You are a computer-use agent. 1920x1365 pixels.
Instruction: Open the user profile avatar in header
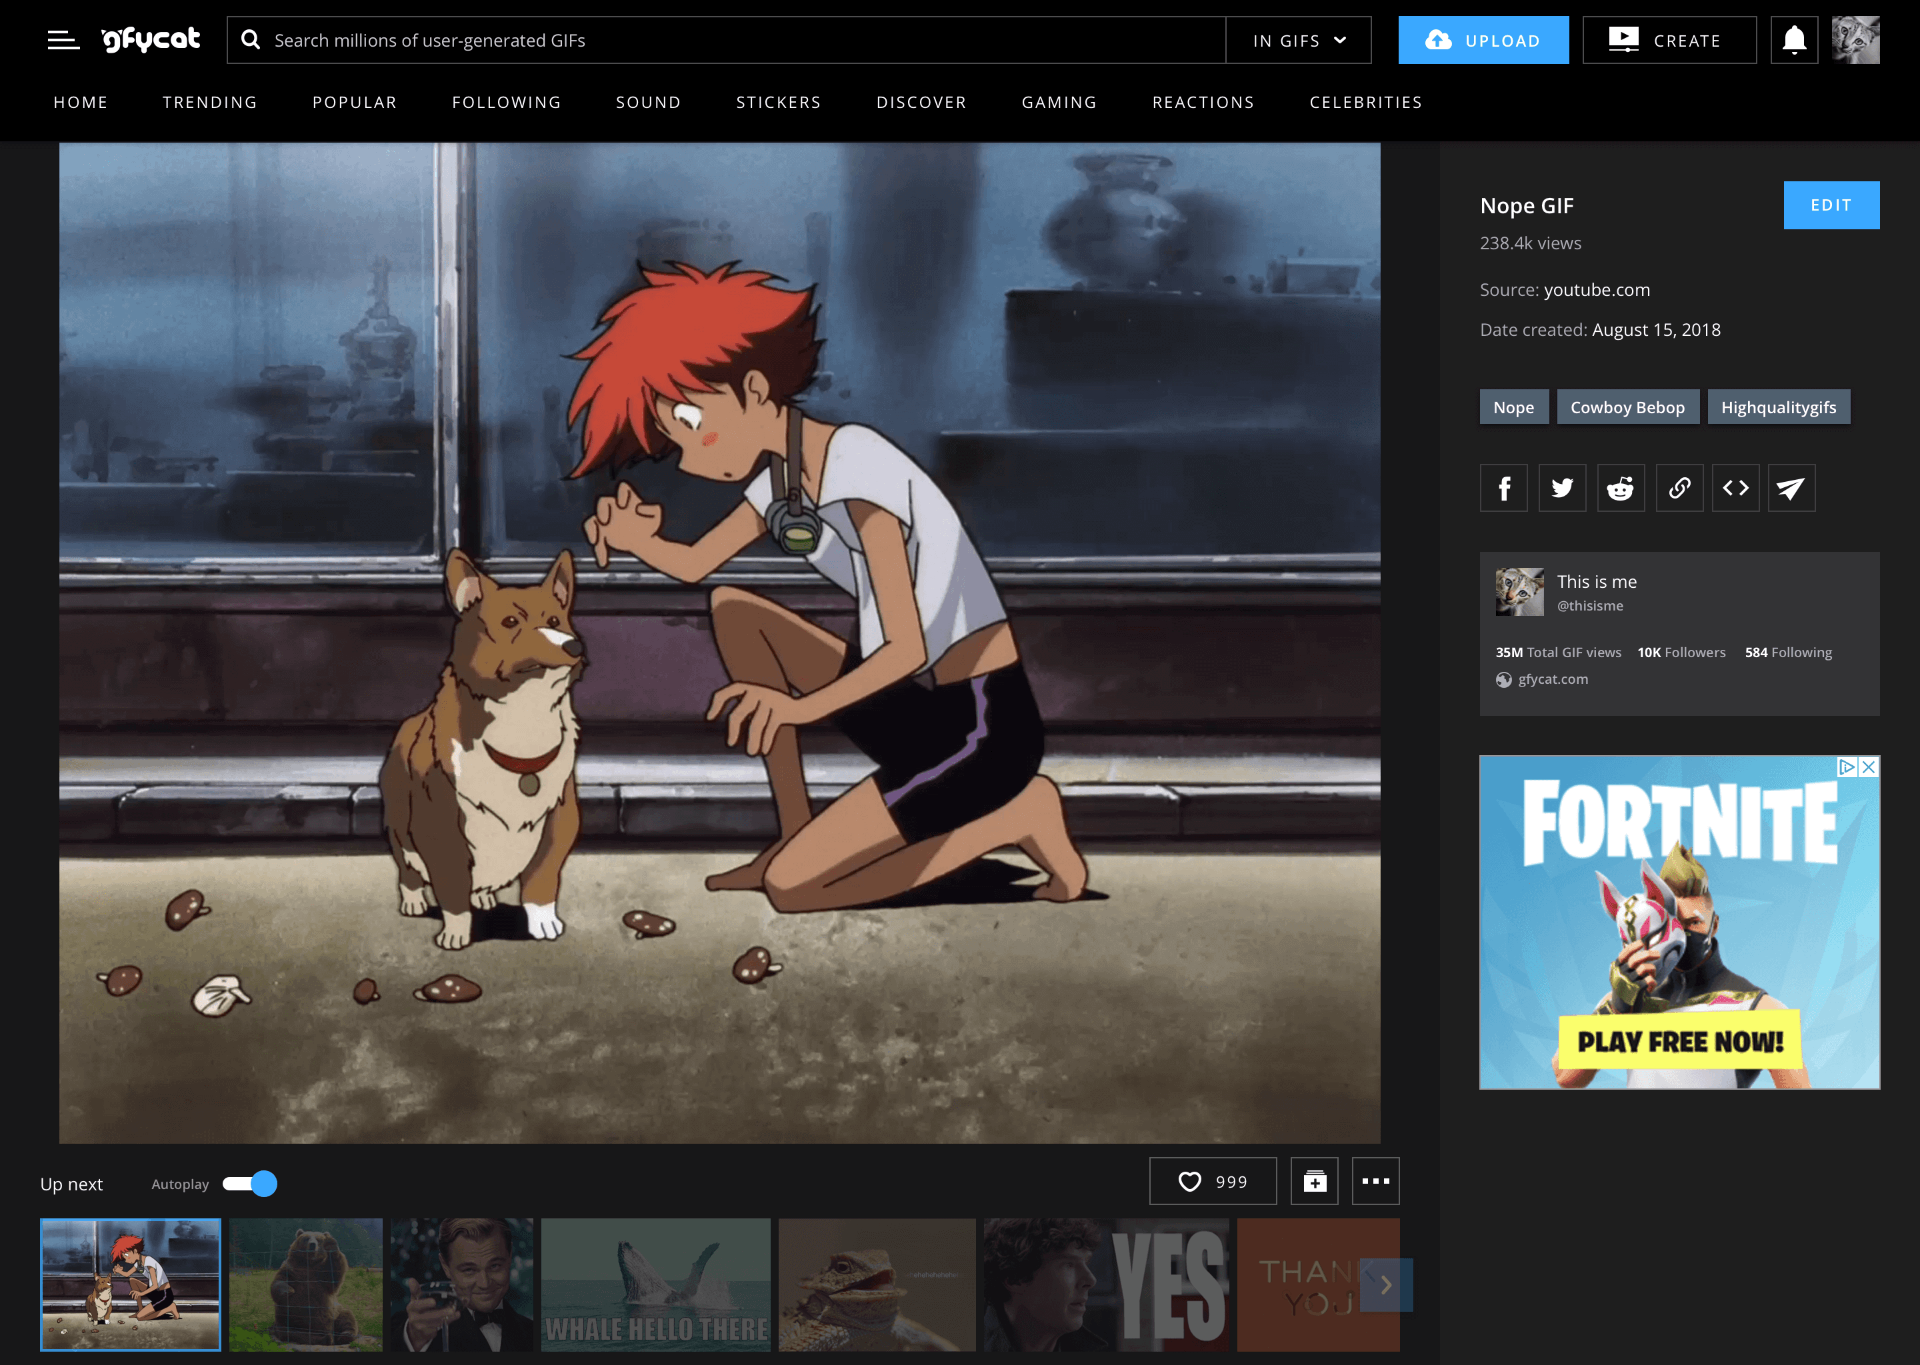[1855, 40]
